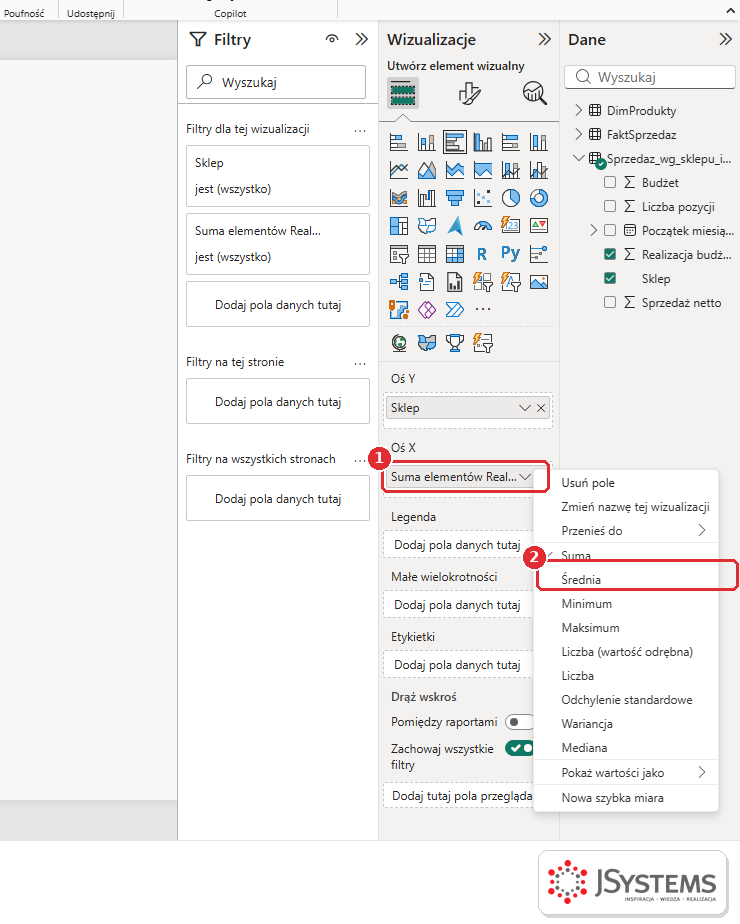
Task: Select the donut chart visual
Action: pos(539,198)
